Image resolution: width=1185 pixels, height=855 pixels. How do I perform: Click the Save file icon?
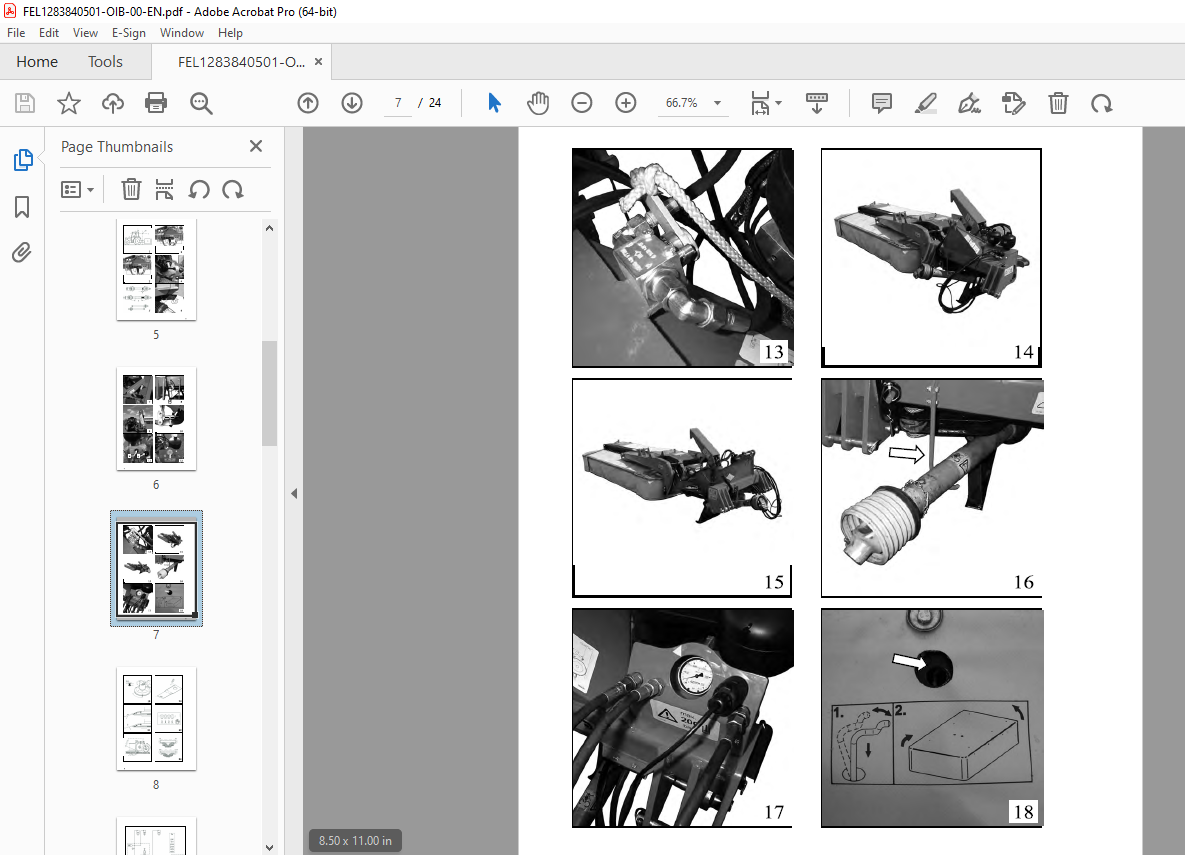click(x=25, y=103)
